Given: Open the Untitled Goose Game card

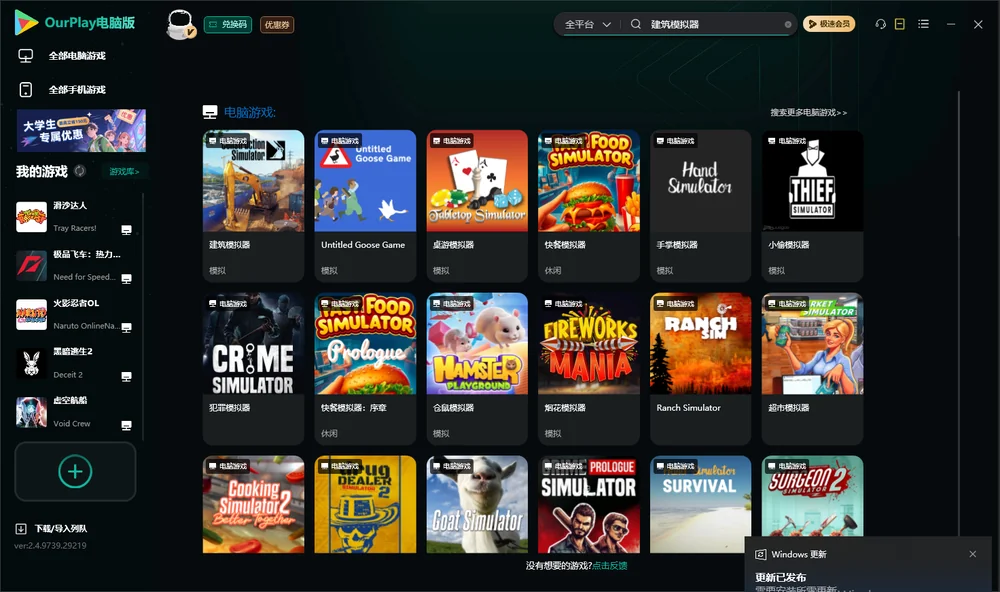Looking at the screenshot, I should coord(365,205).
